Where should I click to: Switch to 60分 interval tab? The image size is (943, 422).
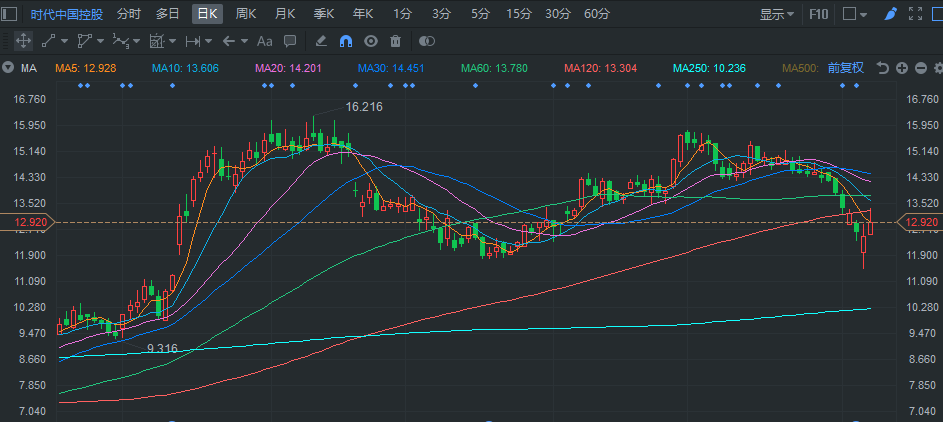(x=597, y=14)
